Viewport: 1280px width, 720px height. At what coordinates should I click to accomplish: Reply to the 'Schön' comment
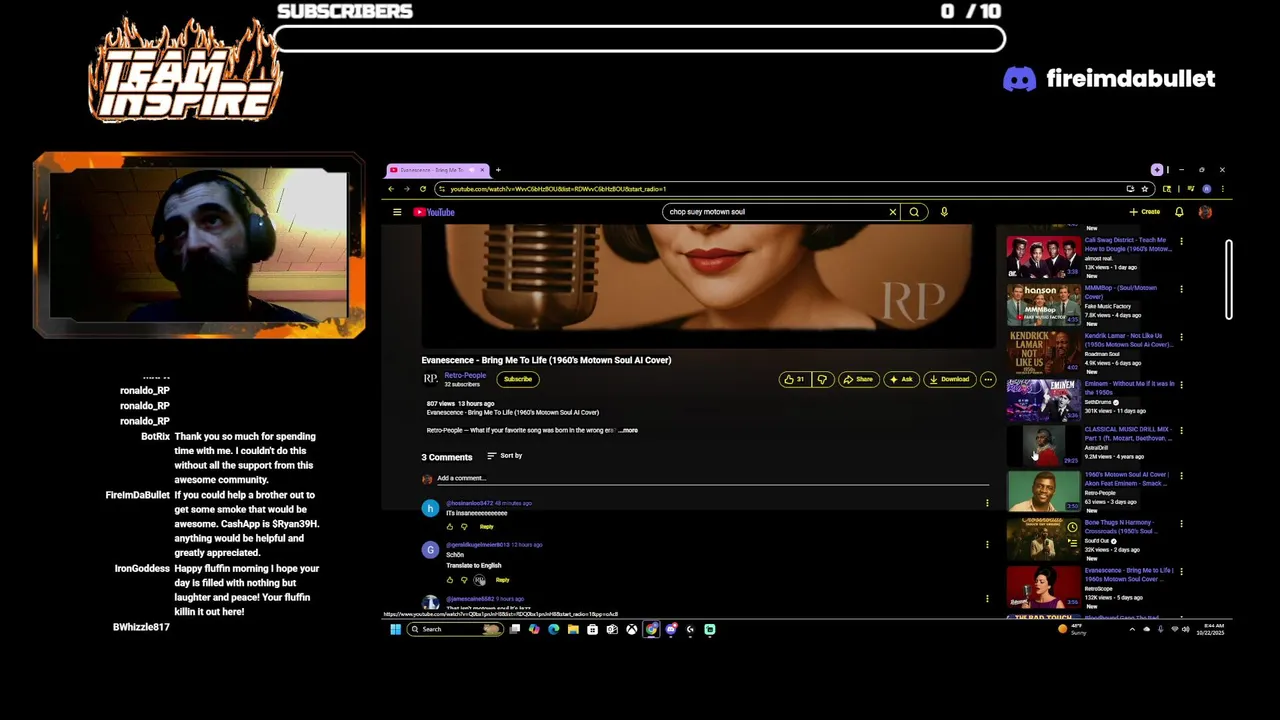tap(502, 580)
